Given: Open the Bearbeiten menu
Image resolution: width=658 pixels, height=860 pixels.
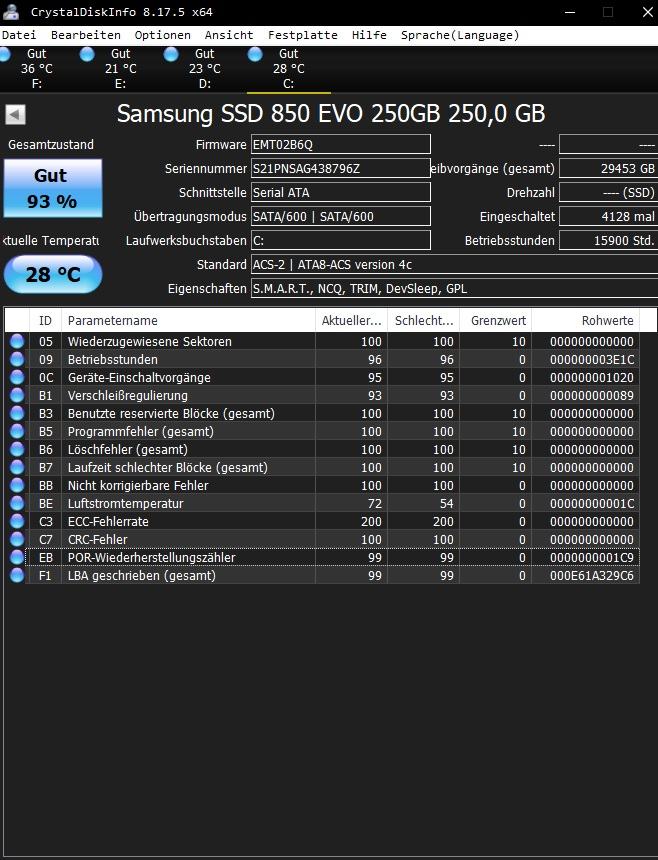Looking at the screenshot, I should (86, 35).
